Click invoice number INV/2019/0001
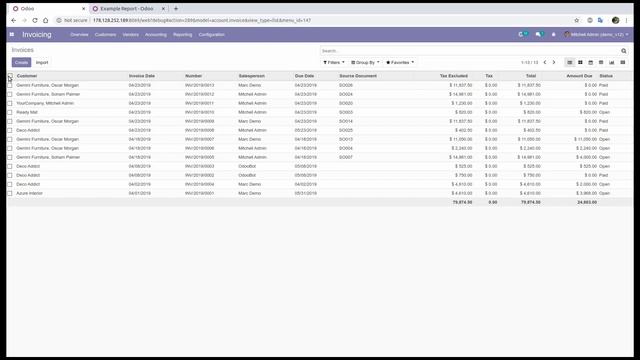 pyautogui.click(x=200, y=193)
